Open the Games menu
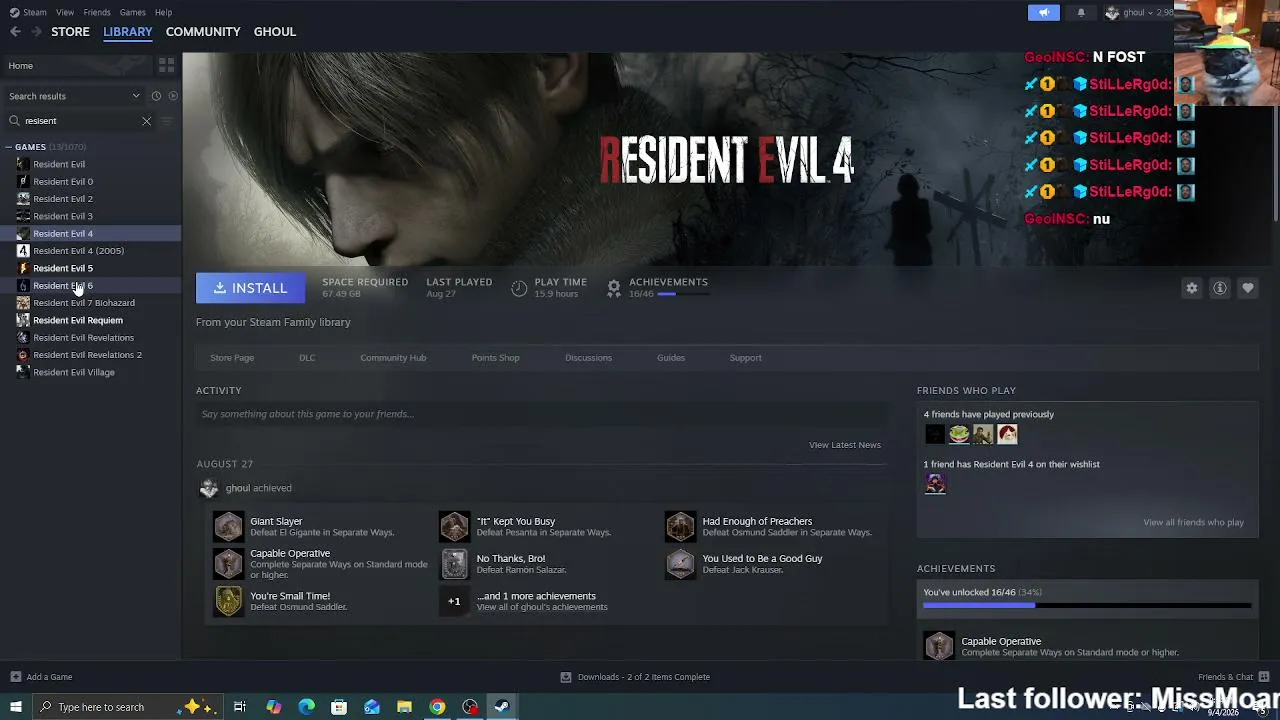This screenshot has width=1280, height=720. tap(132, 12)
